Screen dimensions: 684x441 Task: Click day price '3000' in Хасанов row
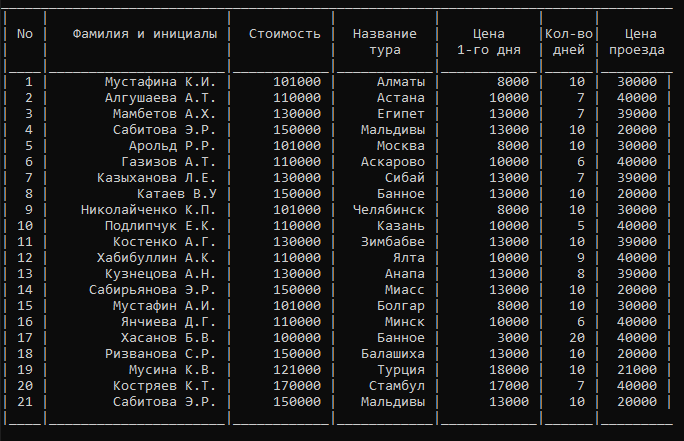click(513, 338)
